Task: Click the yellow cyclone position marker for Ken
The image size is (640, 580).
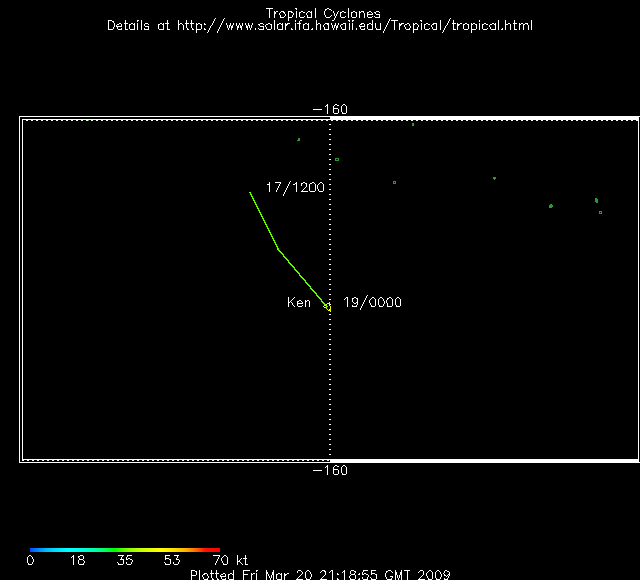Action: coord(328,307)
